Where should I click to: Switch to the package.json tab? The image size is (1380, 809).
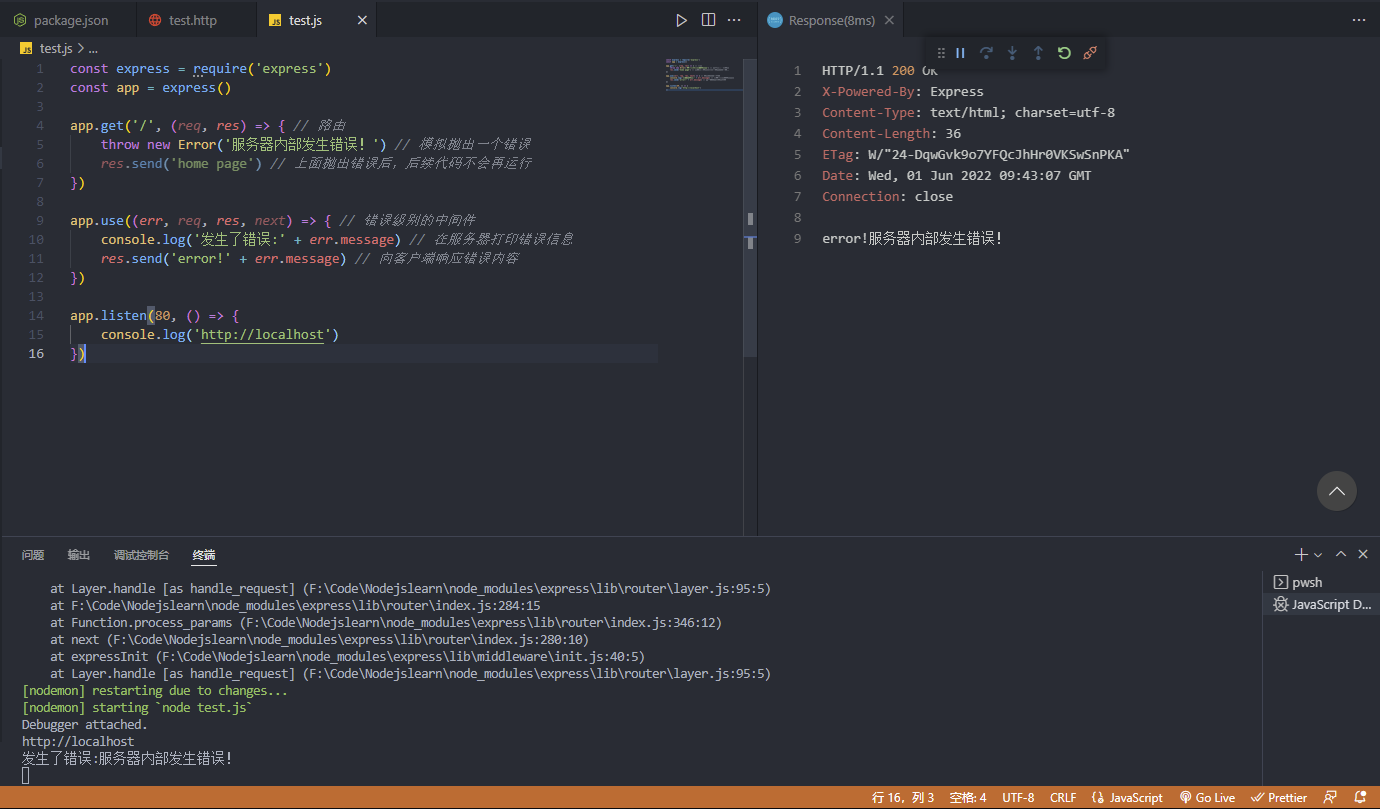(x=69, y=20)
